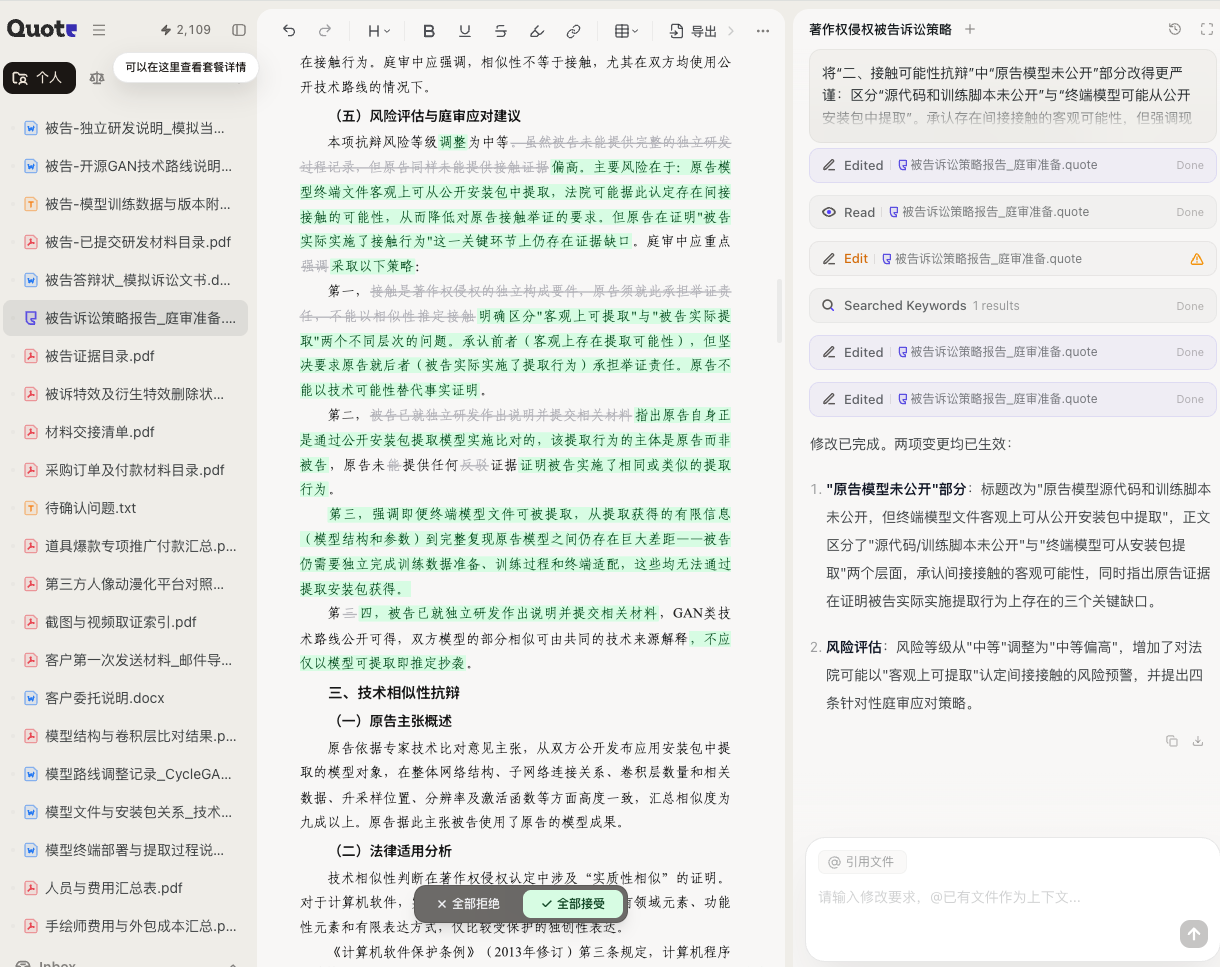This screenshot has width=1220, height=967.
Task: Click the PDF icon of 模型结构与卷积层比对结果
Action: tap(31, 736)
